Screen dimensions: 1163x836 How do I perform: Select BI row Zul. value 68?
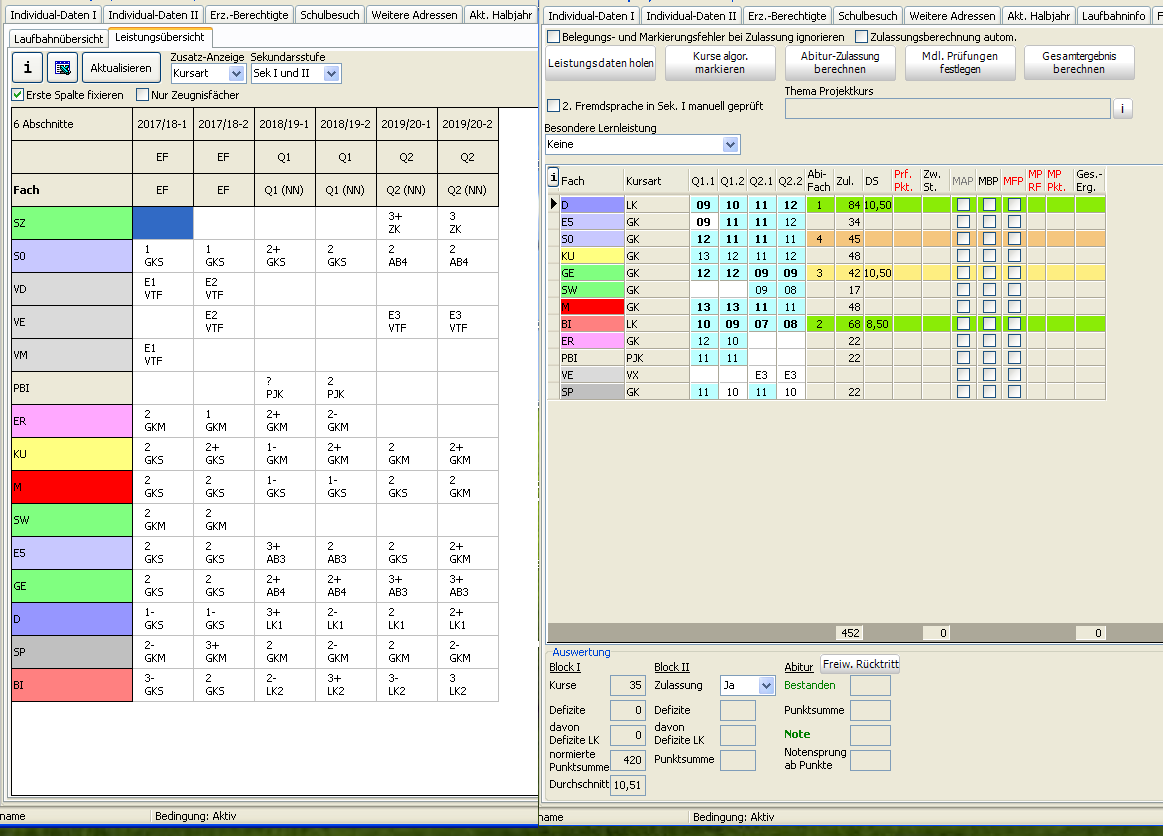[x=849, y=324]
